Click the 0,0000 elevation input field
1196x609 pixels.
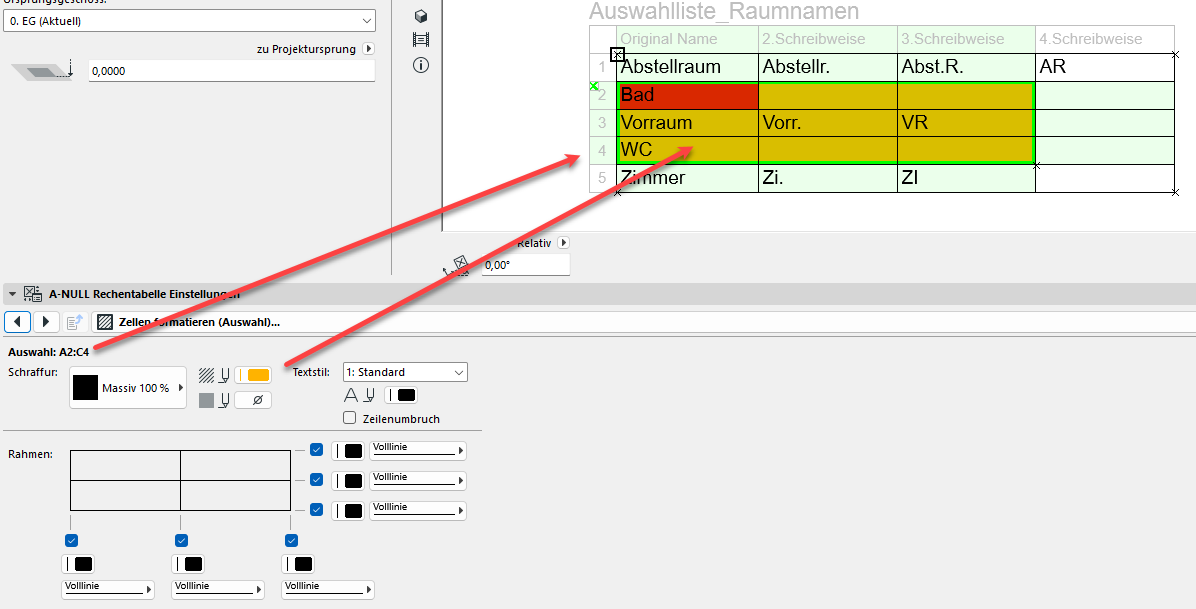point(232,71)
